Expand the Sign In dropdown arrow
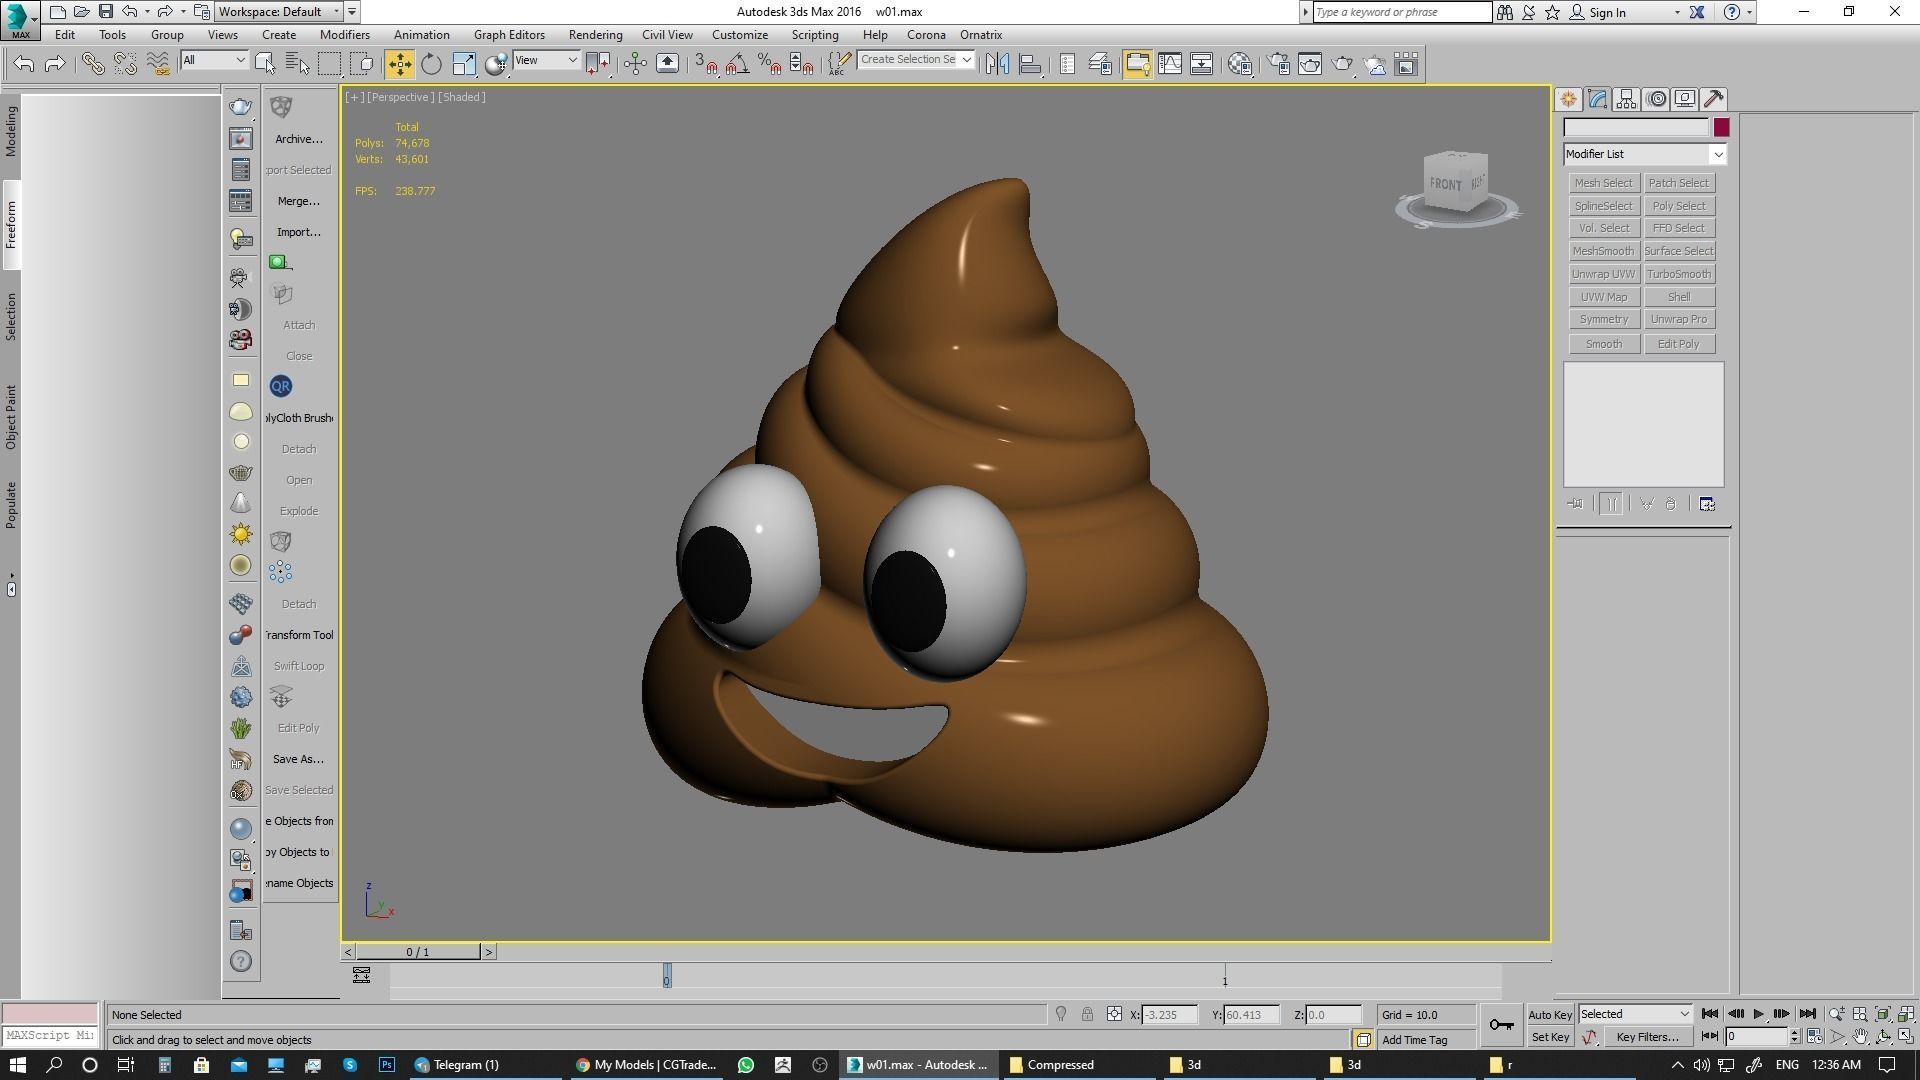The width and height of the screenshot is (1920, 1080). [1677, 12]
